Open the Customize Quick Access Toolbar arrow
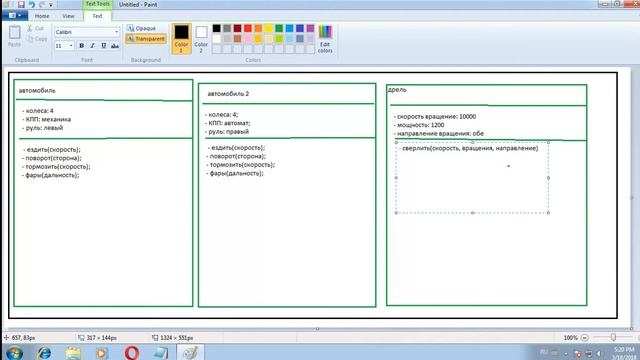 pos(51,5)
